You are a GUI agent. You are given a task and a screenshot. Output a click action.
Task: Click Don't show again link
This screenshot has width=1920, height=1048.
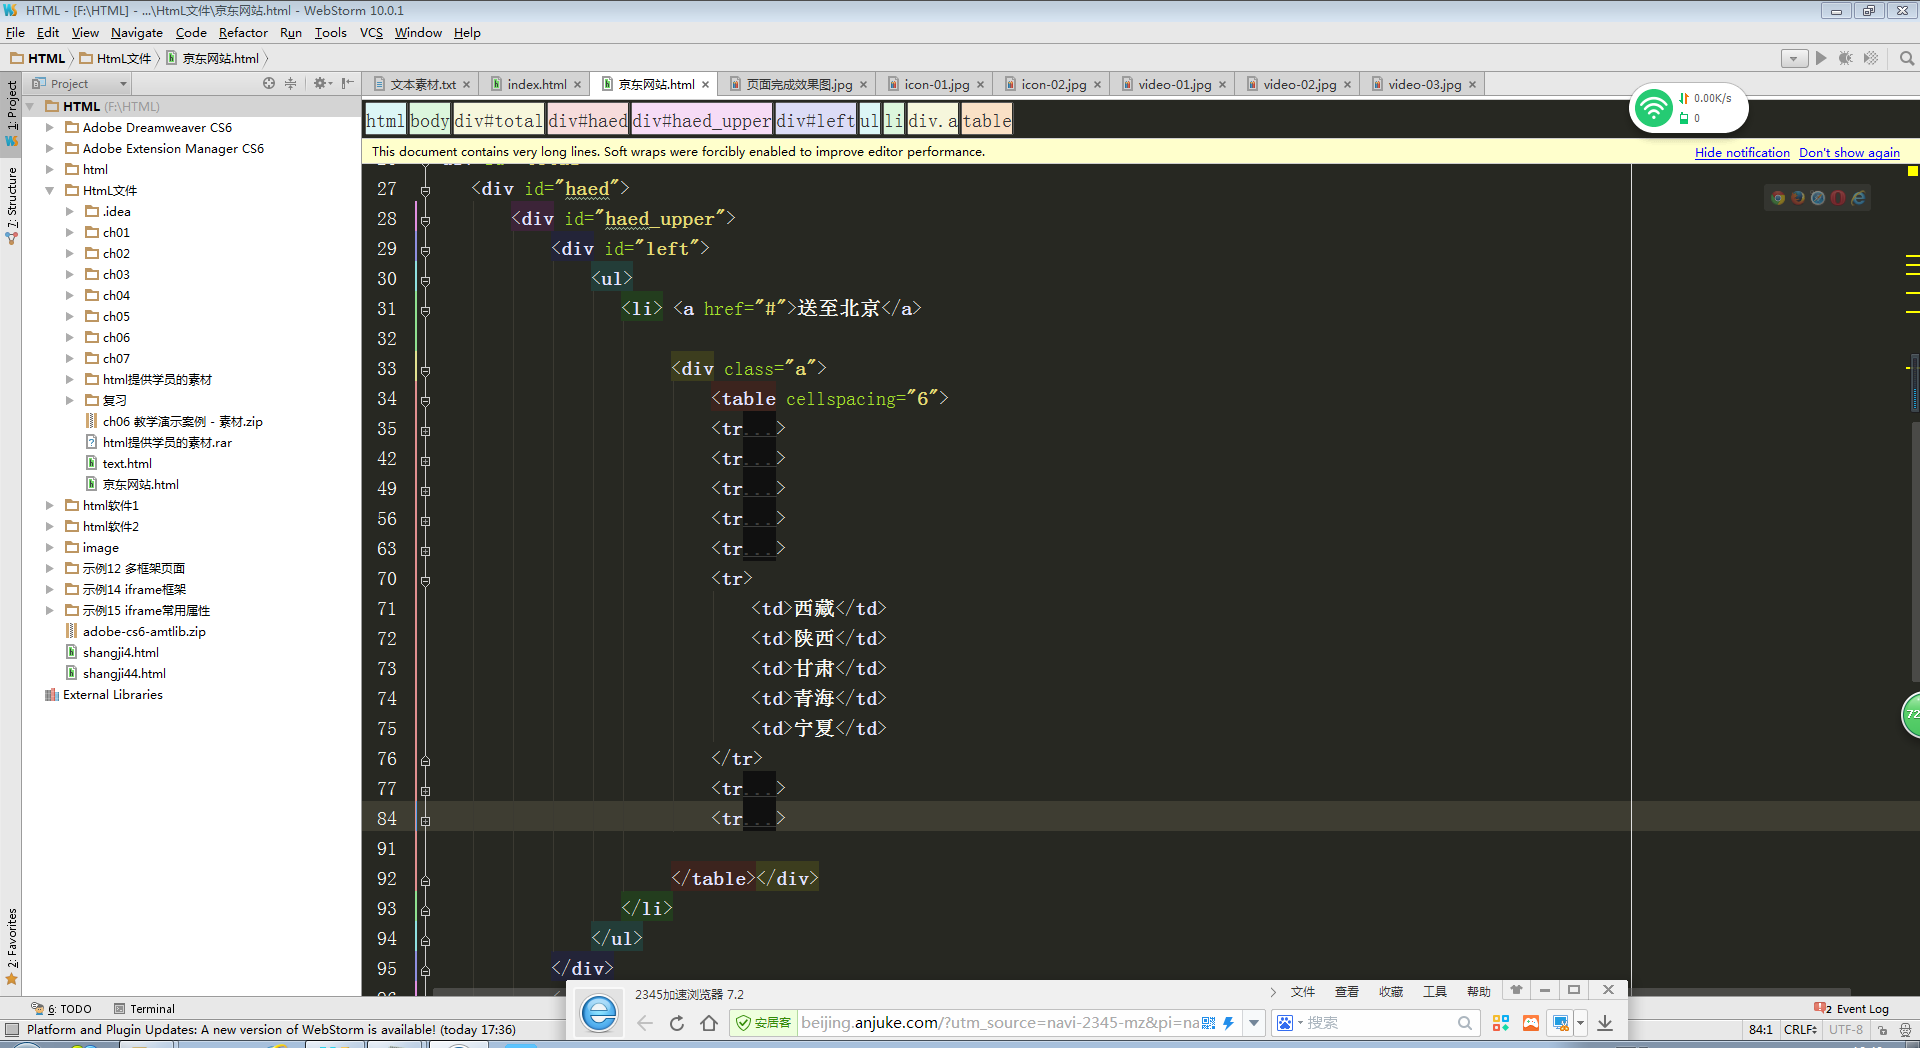(x=1849, y=153)
